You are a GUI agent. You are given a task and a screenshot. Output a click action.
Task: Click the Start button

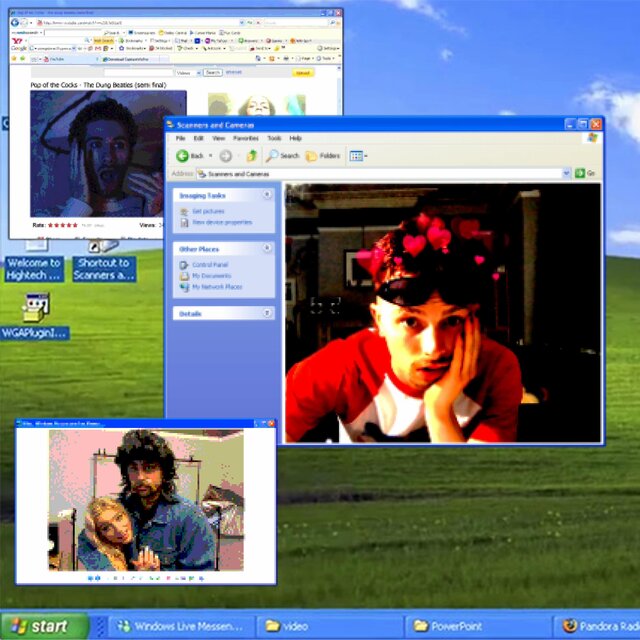tap(44, 626)
